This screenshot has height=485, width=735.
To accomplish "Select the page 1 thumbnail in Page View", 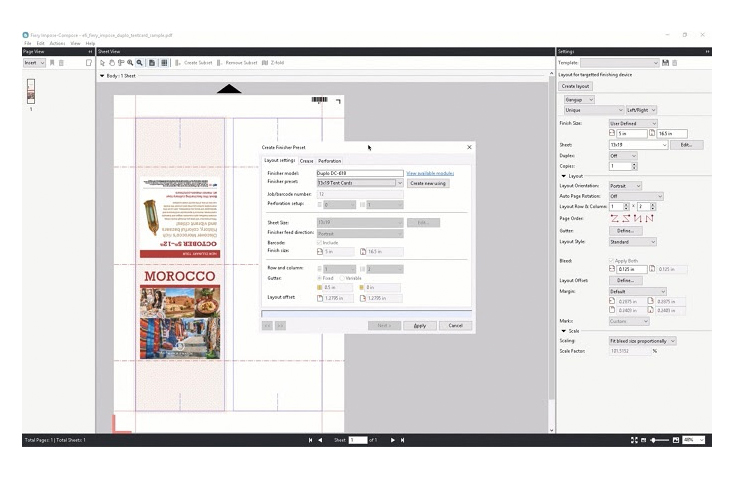I will pyautogui.click(x=30, y=90).
